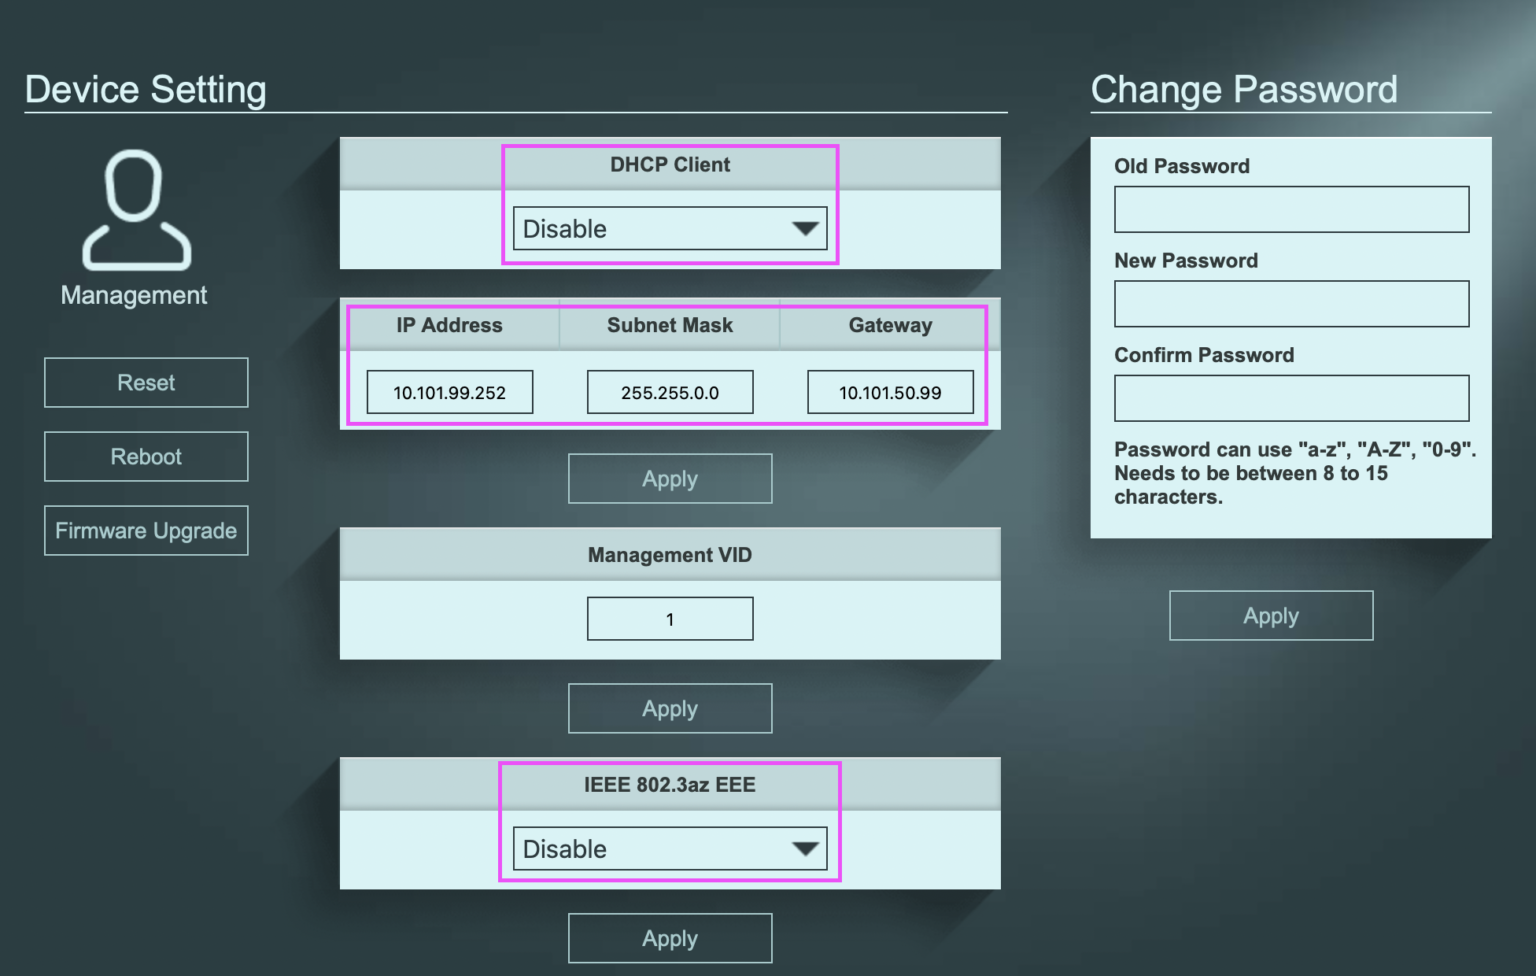Screen dimensions: 1536x976
Task: Focus the Old Password field
Action: 1290,209
